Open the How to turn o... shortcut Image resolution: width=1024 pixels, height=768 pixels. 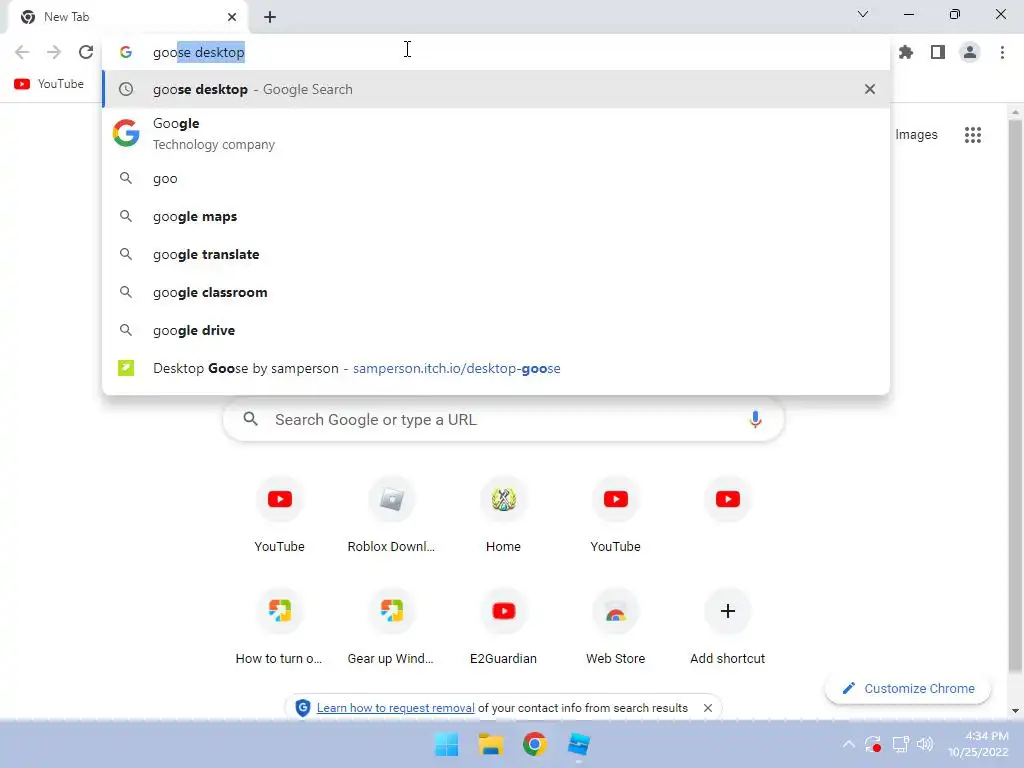pyautogui.click(x=280, y=628)
